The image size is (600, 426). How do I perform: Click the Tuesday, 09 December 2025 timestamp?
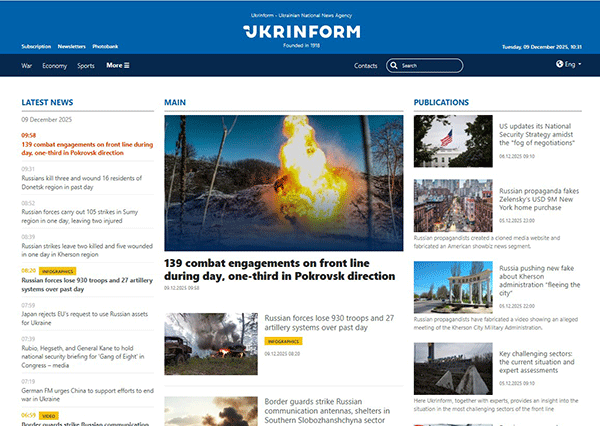542,47
